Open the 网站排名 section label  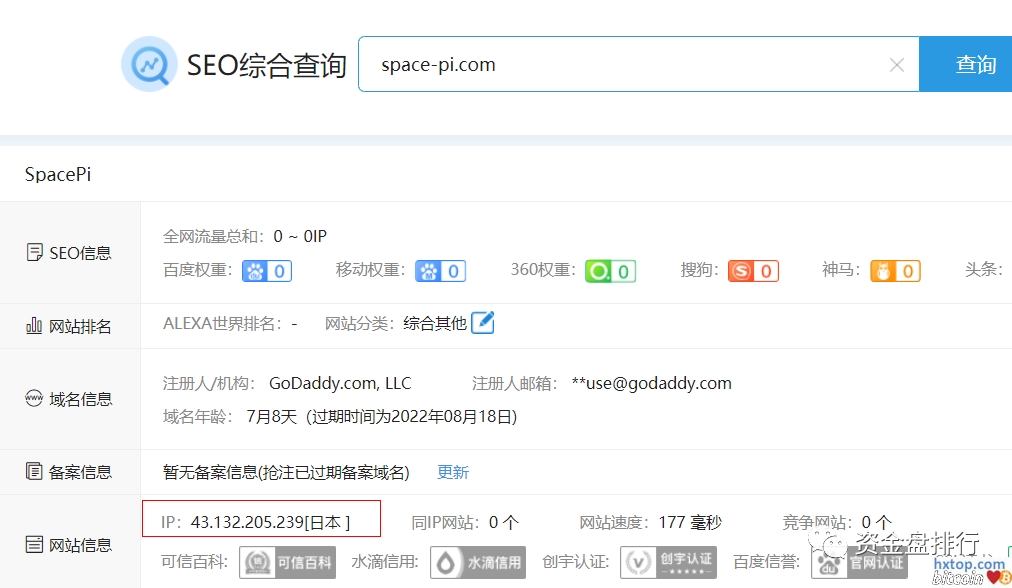click(69, 326)
